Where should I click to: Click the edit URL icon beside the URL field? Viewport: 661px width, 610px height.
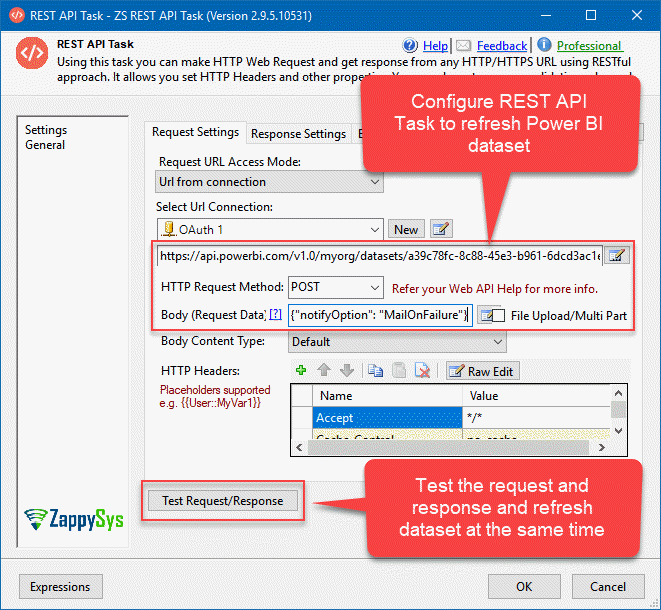tap(618, 256)
